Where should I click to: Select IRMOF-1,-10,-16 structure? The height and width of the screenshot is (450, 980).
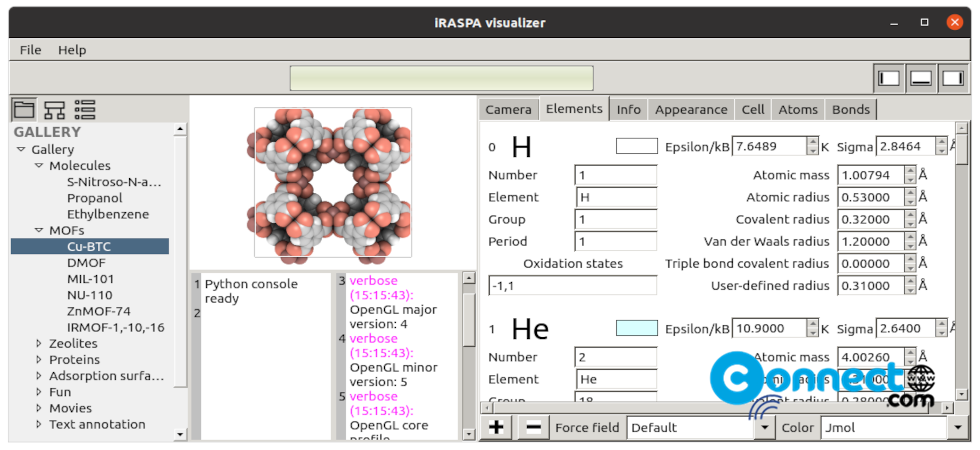pos(116,328)
